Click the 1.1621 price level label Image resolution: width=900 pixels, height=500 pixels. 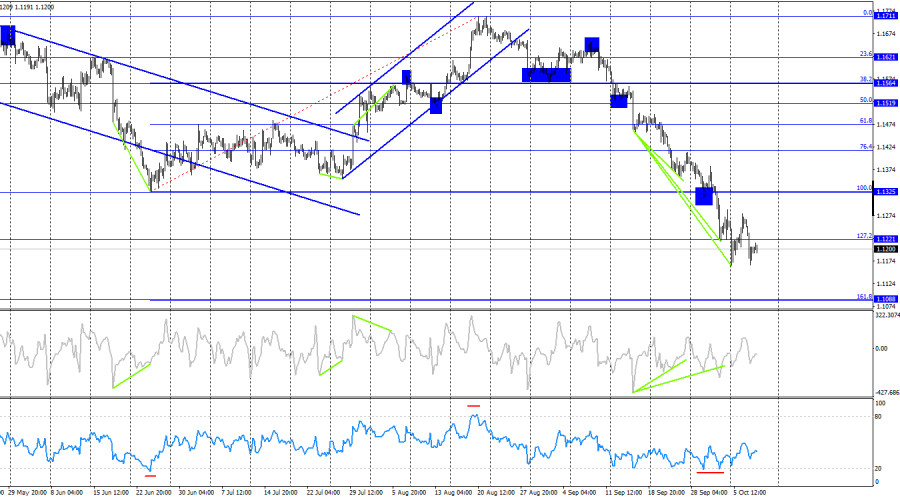click(886, 57)
